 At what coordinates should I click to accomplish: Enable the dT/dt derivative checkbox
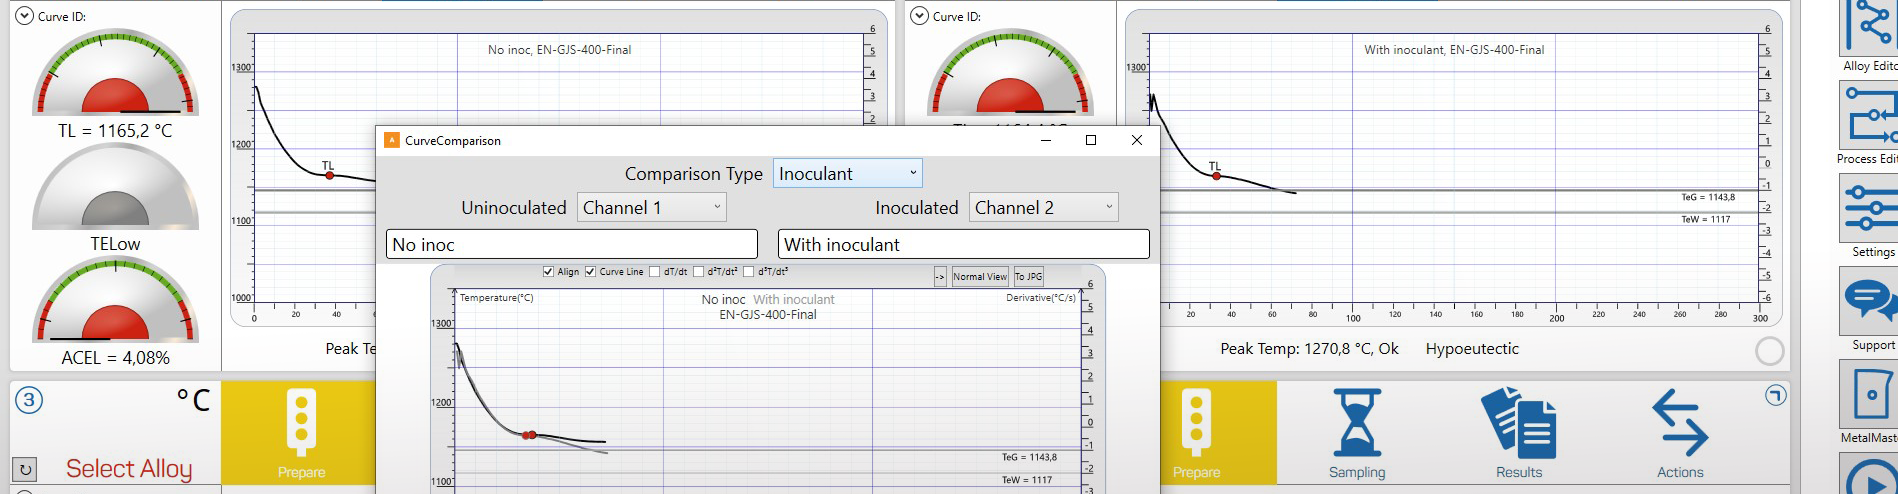(655, 272)
